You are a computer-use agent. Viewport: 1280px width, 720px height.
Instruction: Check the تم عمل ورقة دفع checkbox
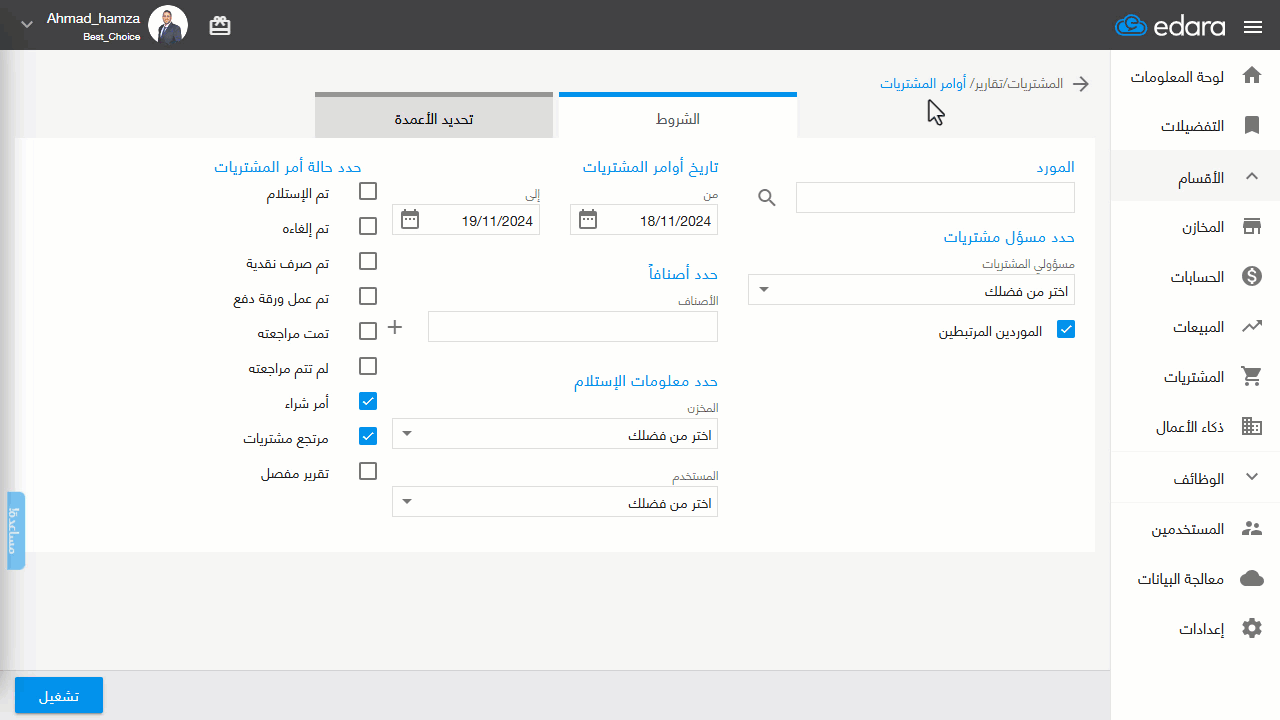(368, 296)
